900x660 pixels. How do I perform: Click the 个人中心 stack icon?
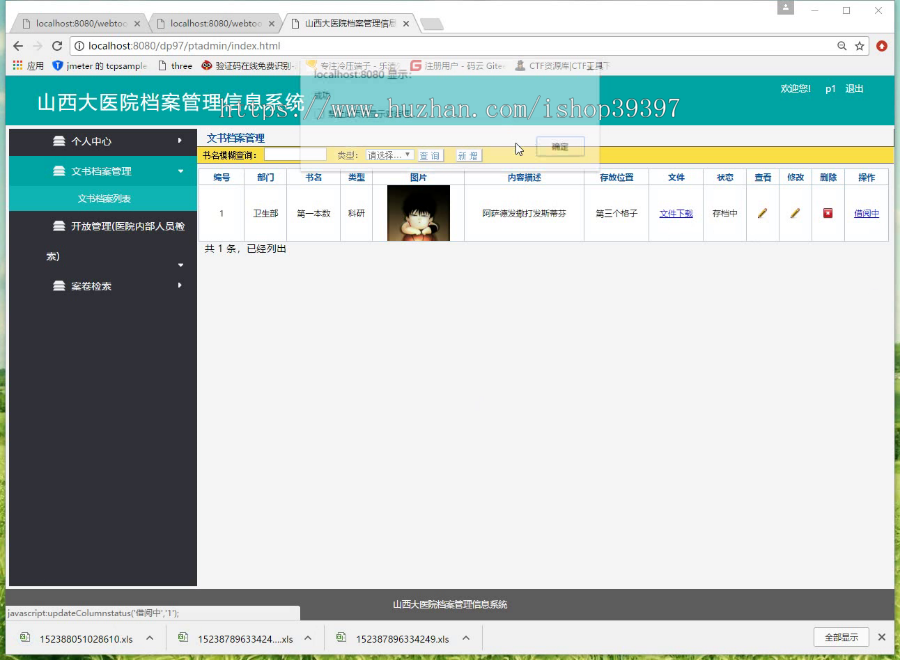click(59, 141)
